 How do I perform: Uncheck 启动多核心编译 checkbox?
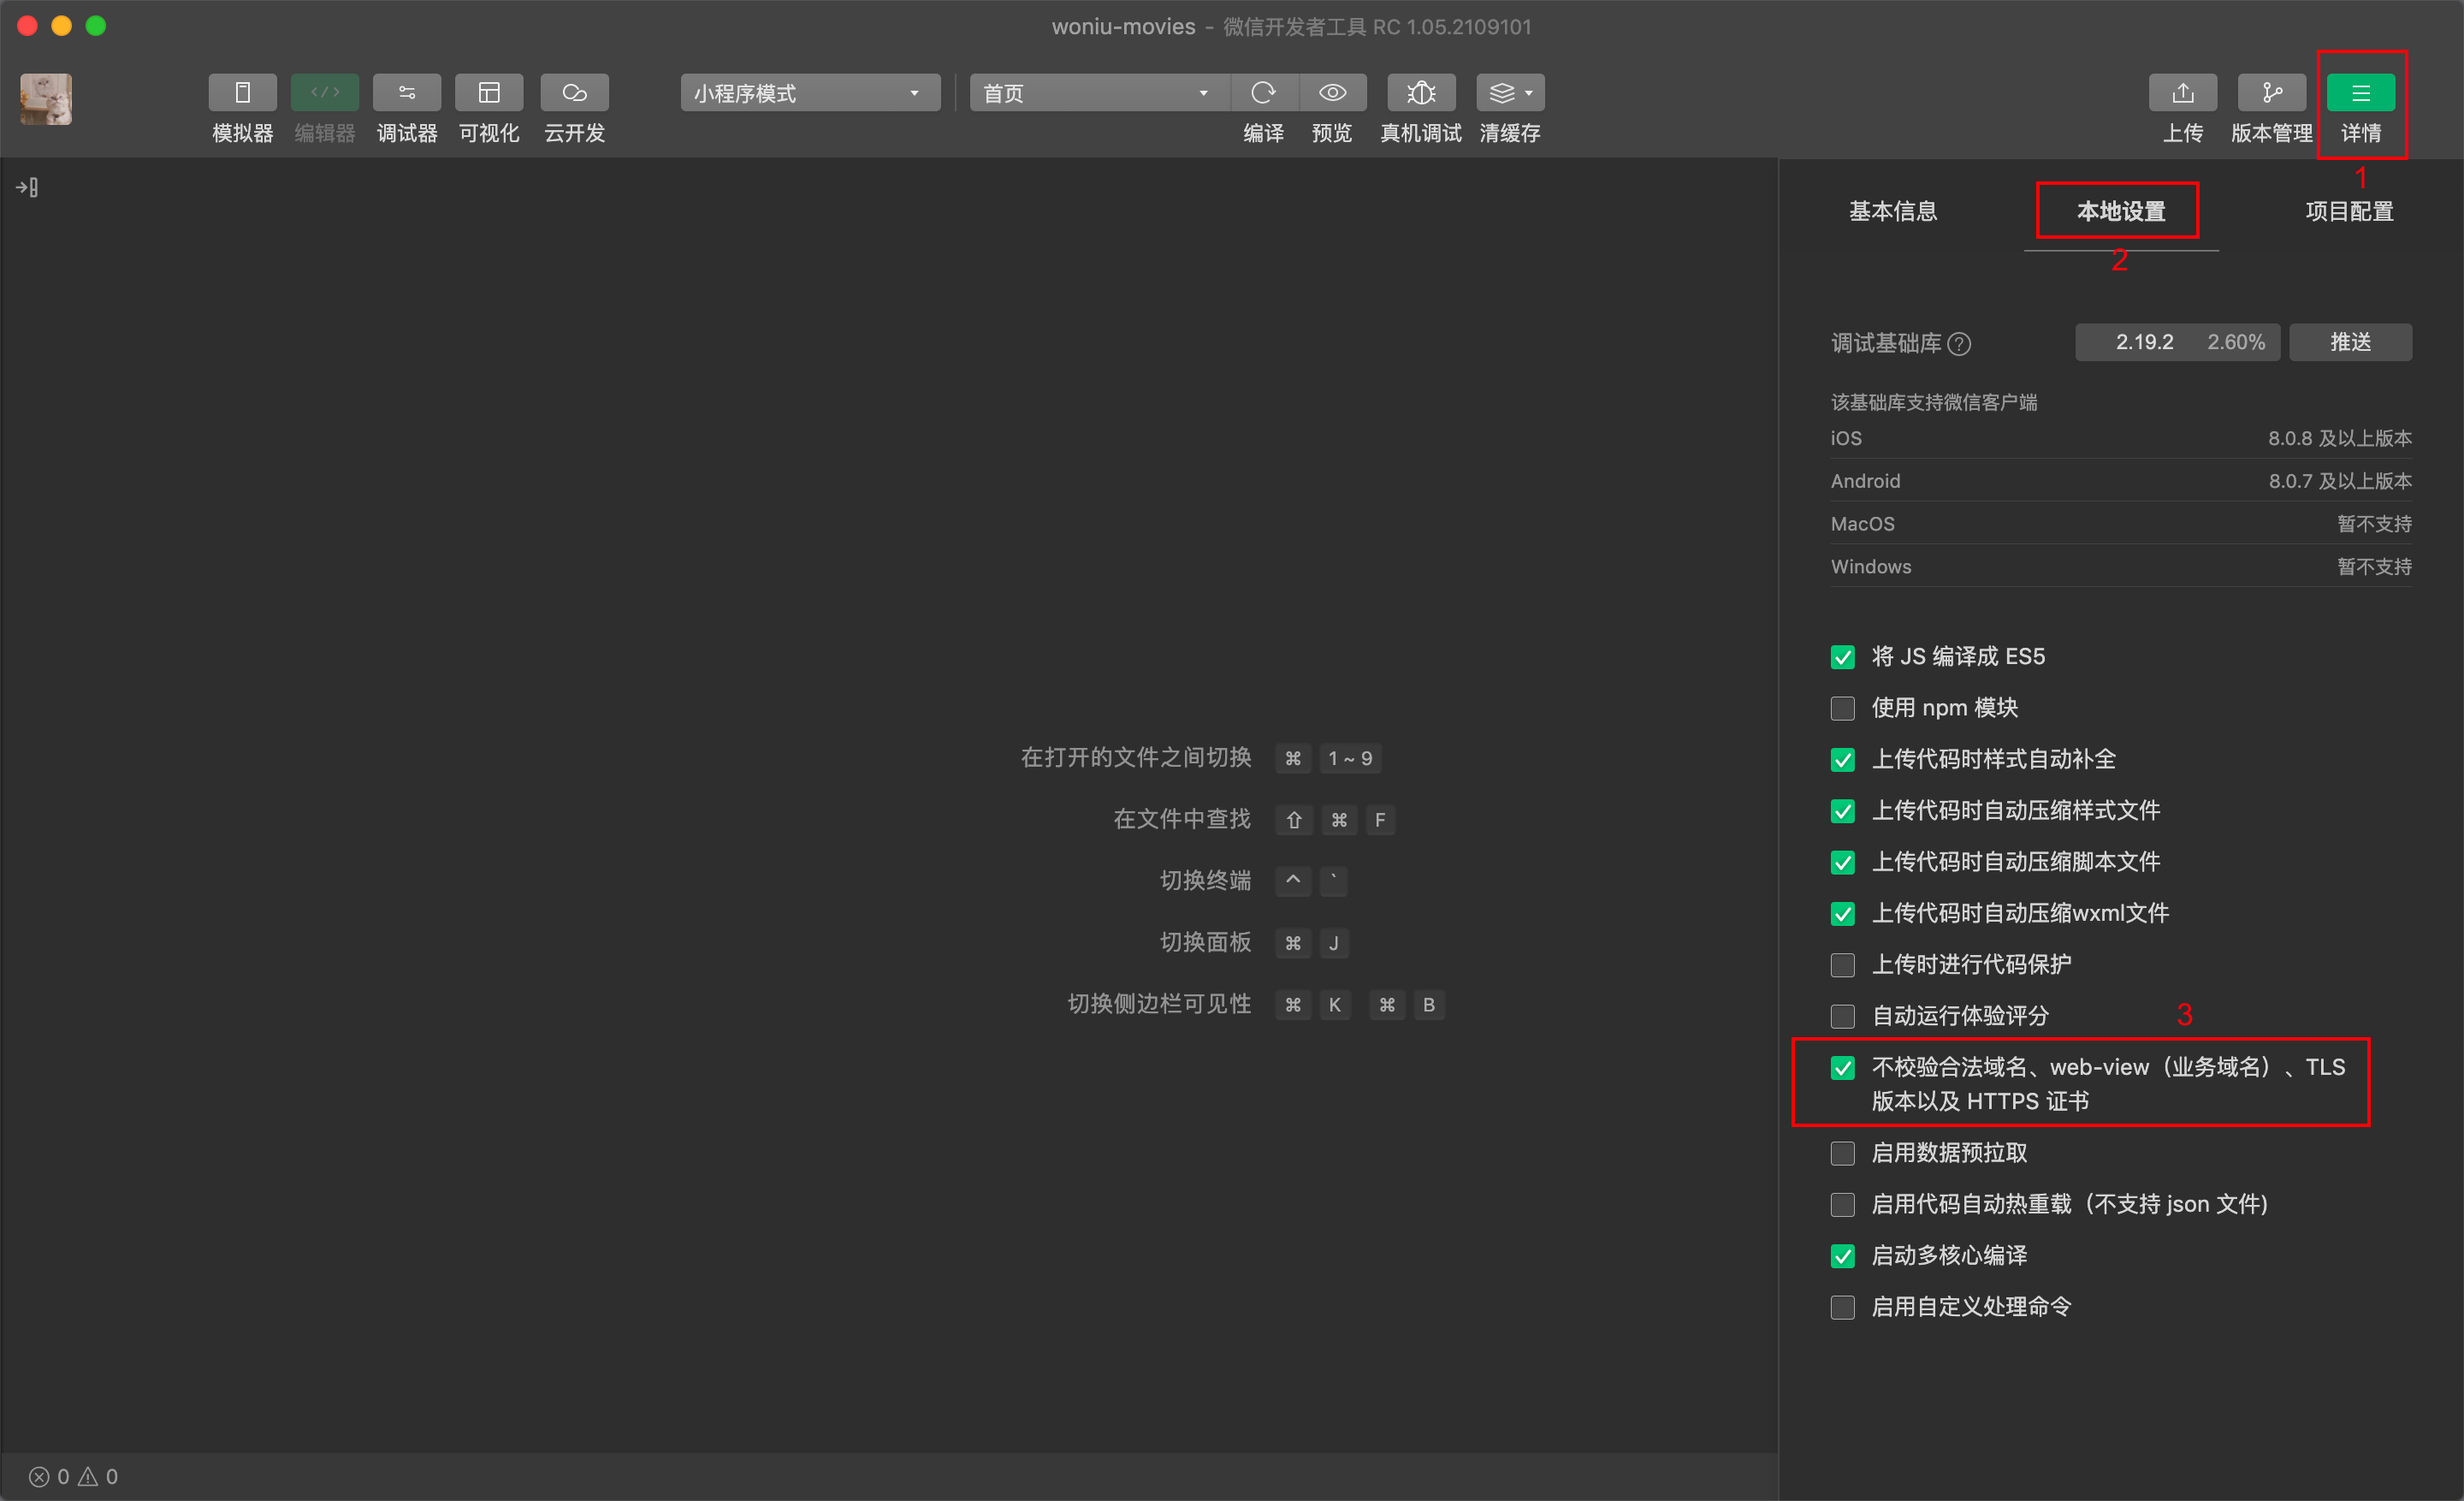pos(1843,1256)
